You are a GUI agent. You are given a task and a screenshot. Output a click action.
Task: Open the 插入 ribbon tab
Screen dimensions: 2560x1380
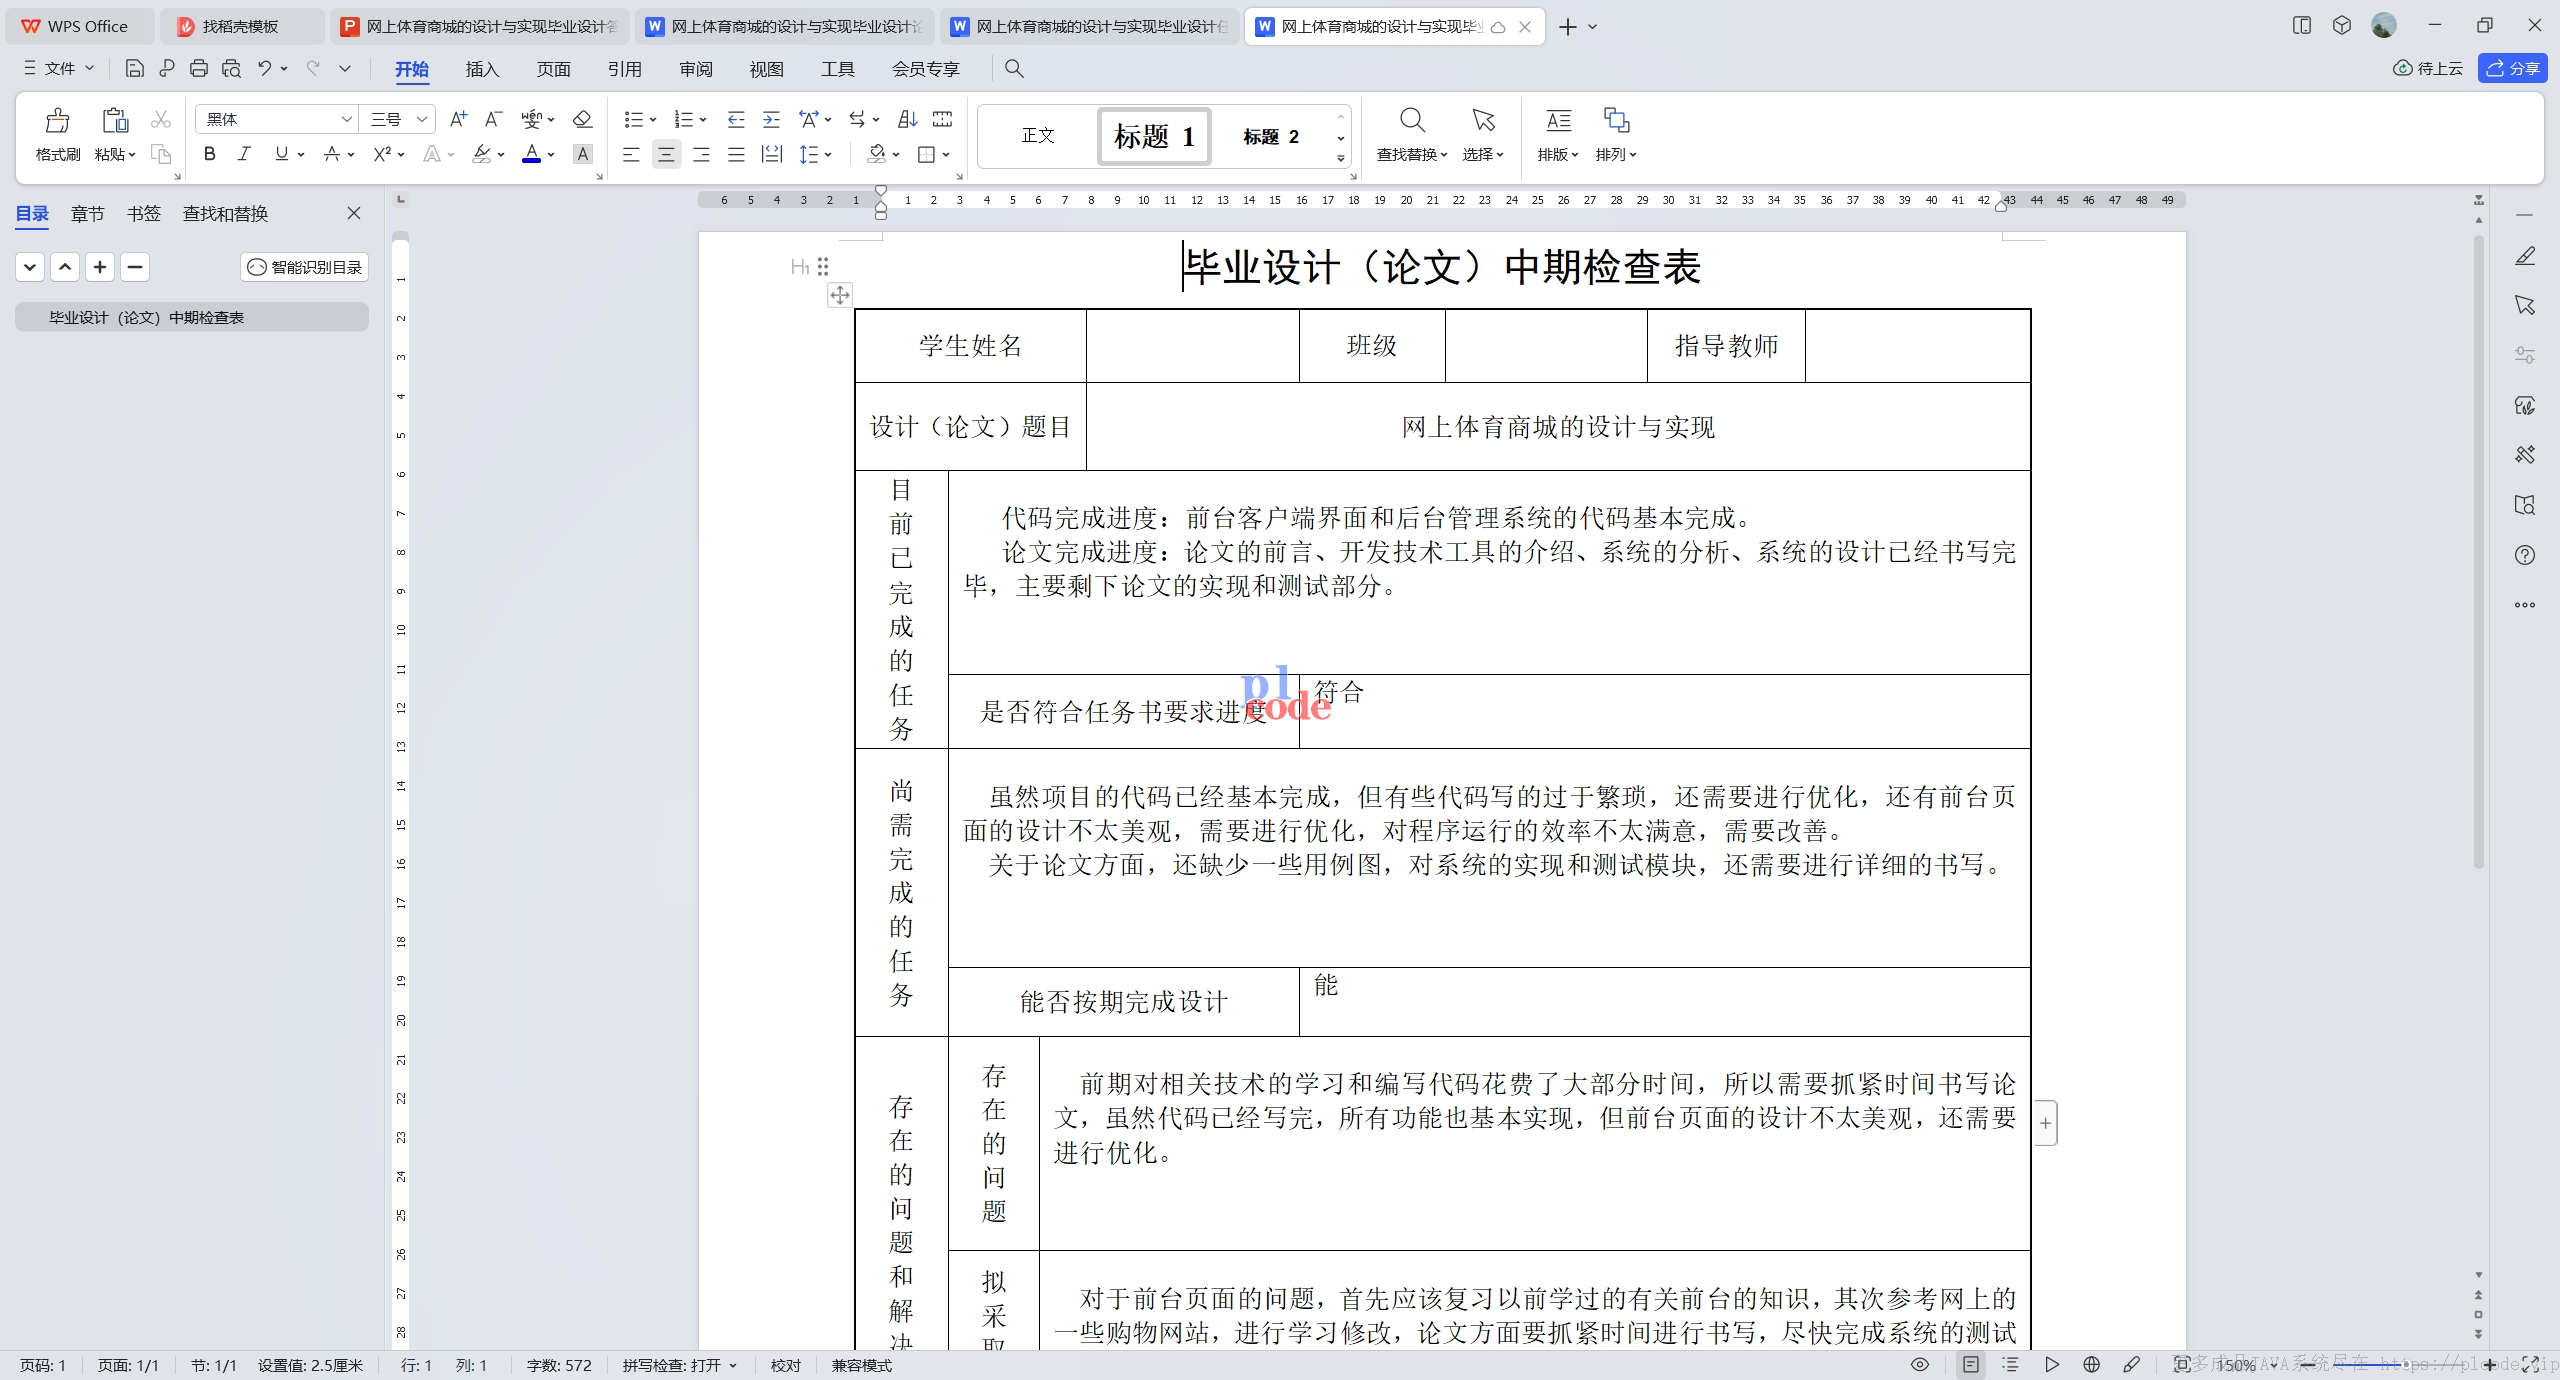pyautogui.click(x=482, y=68)
